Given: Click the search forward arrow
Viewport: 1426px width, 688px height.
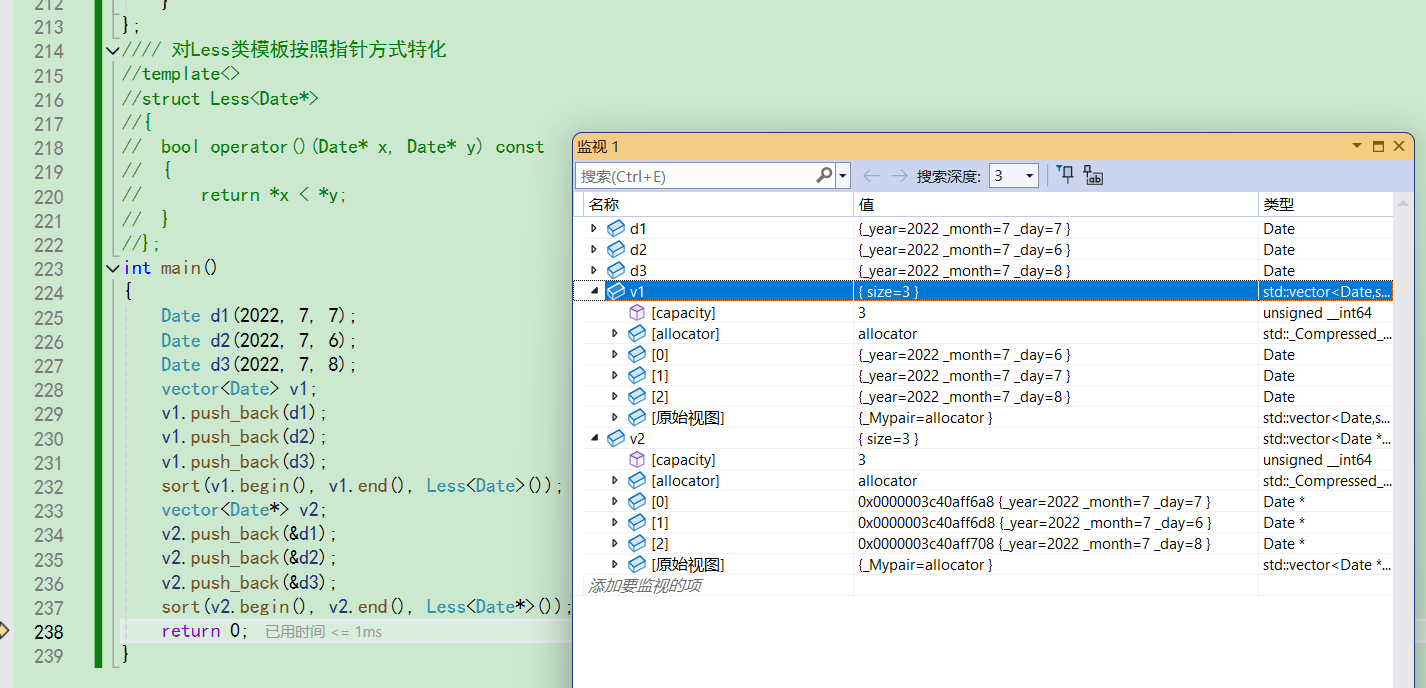Looking at the screenshot, I should coord(899,176).
